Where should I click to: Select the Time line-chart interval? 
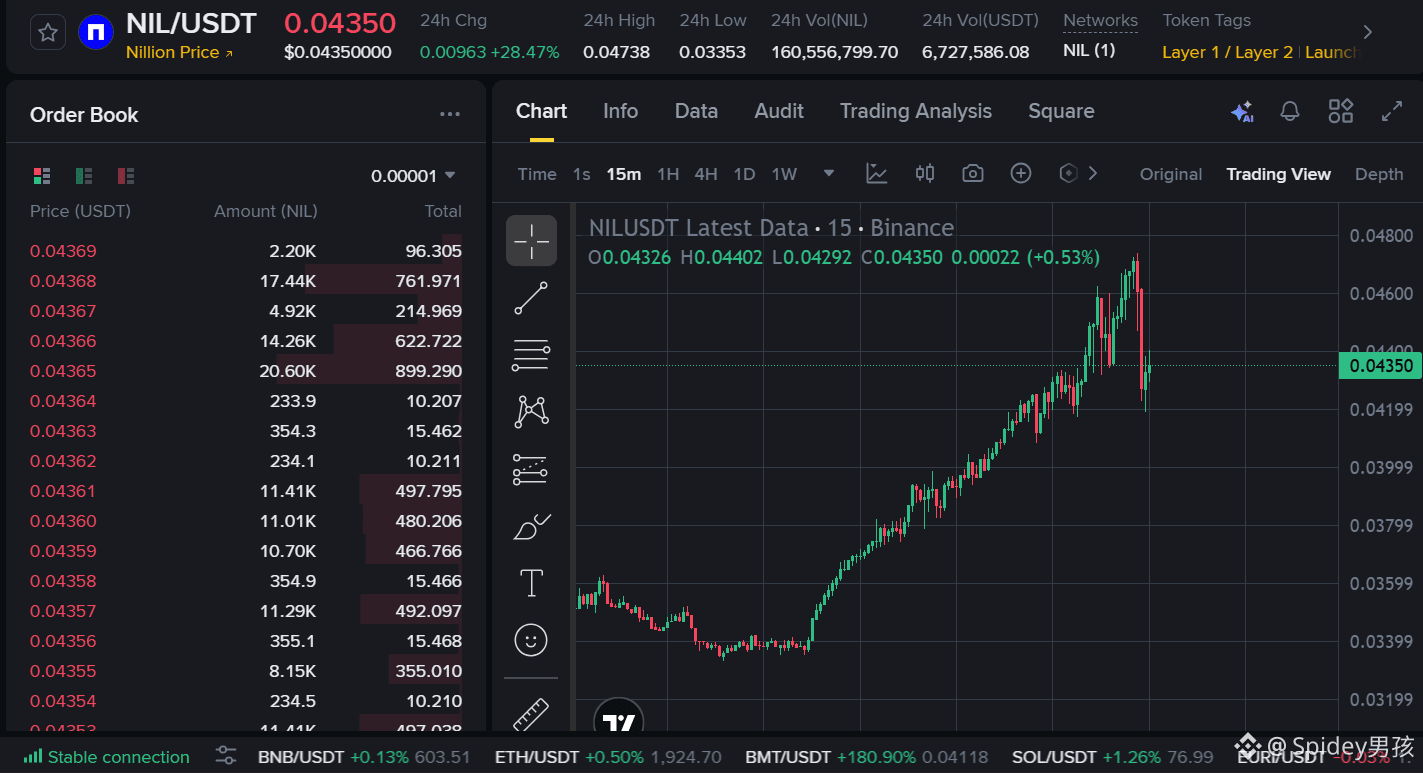coord(537,174)
